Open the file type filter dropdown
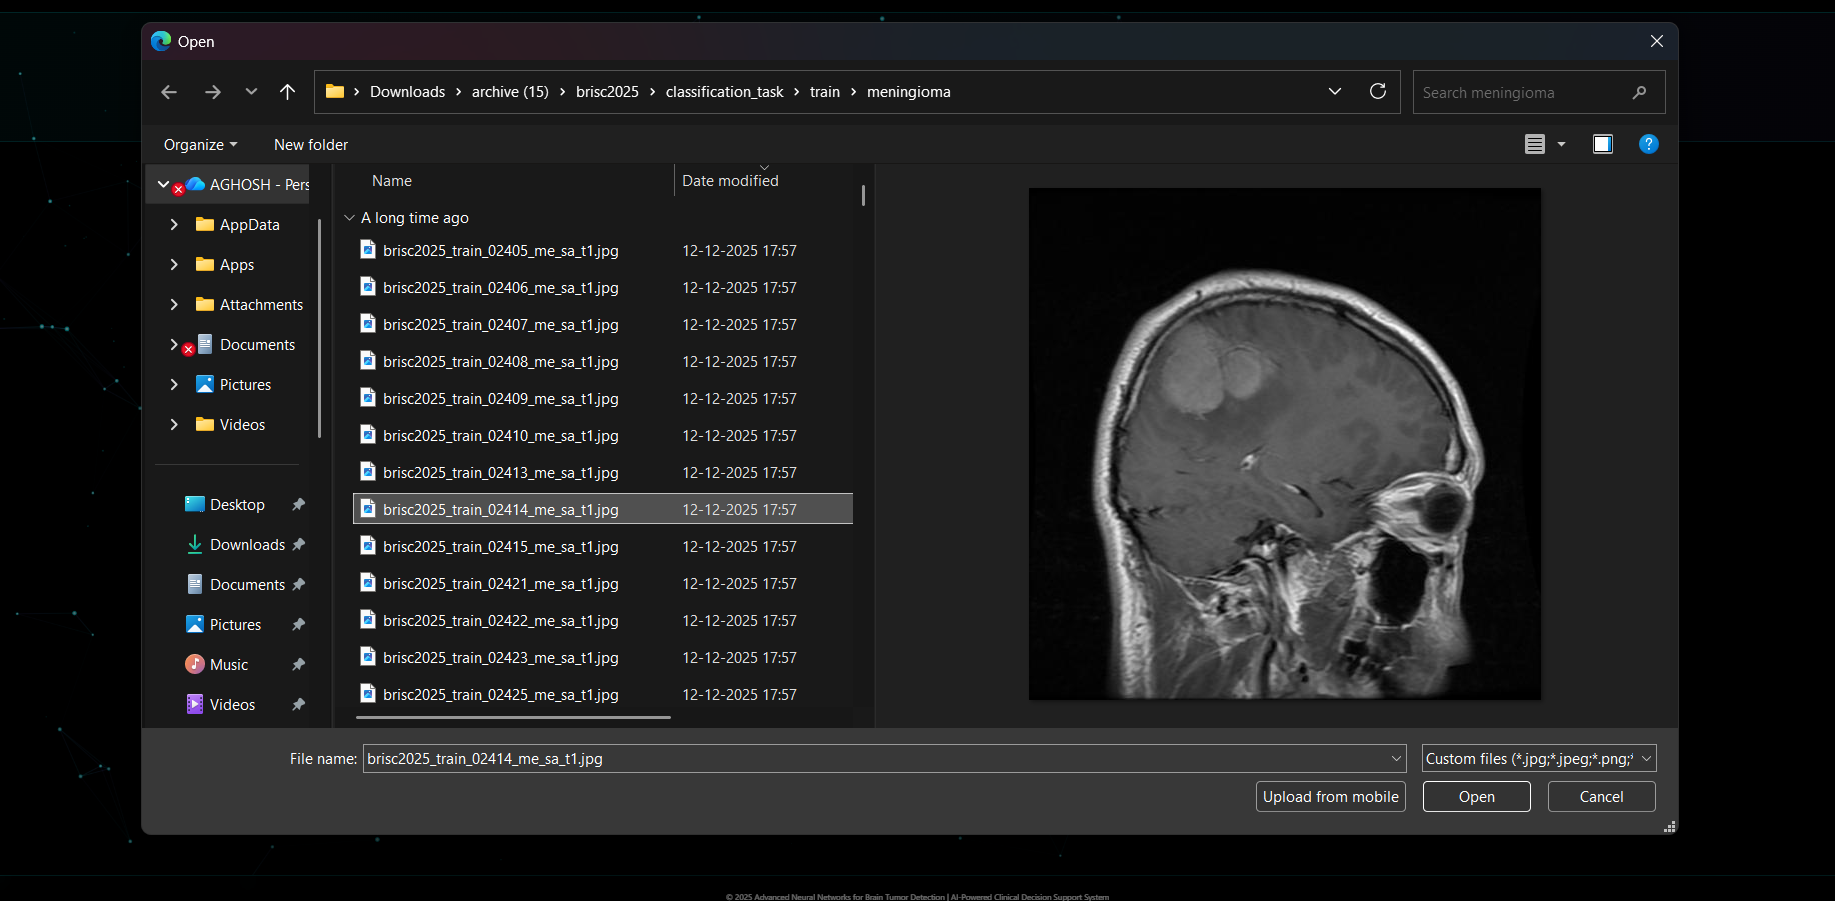1835x901 pixels. point(1538,759)
